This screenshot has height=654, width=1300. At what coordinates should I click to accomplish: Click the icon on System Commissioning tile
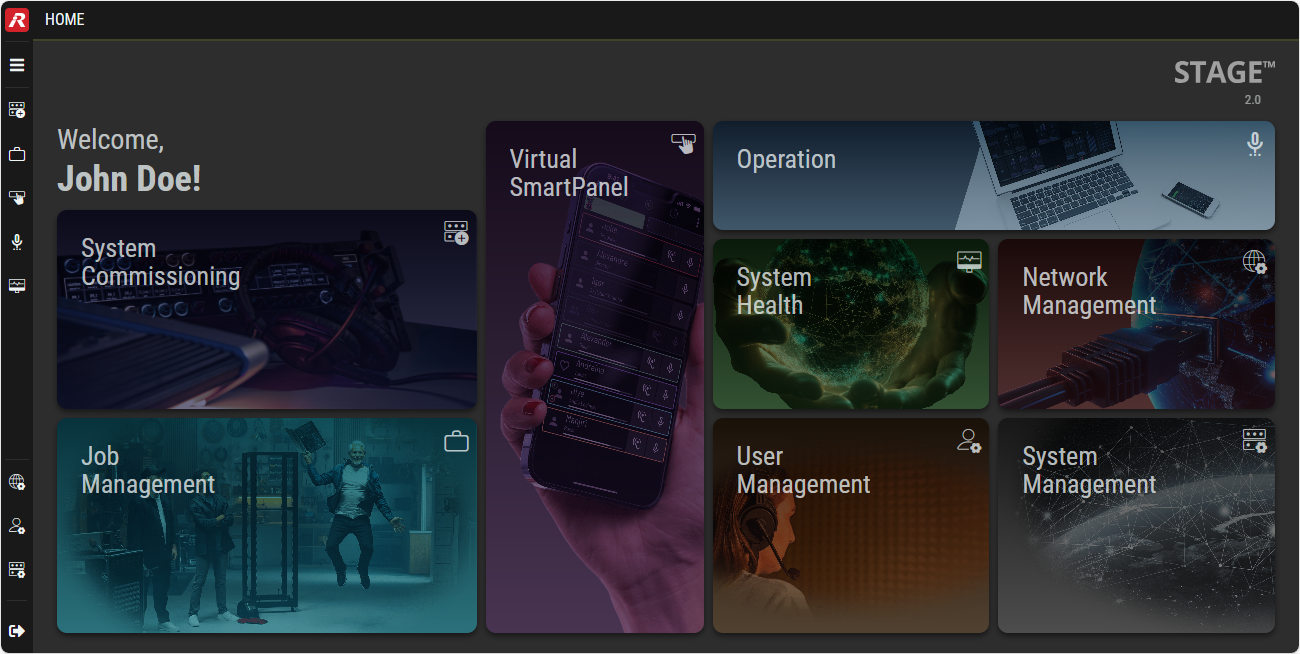(457, 233)
